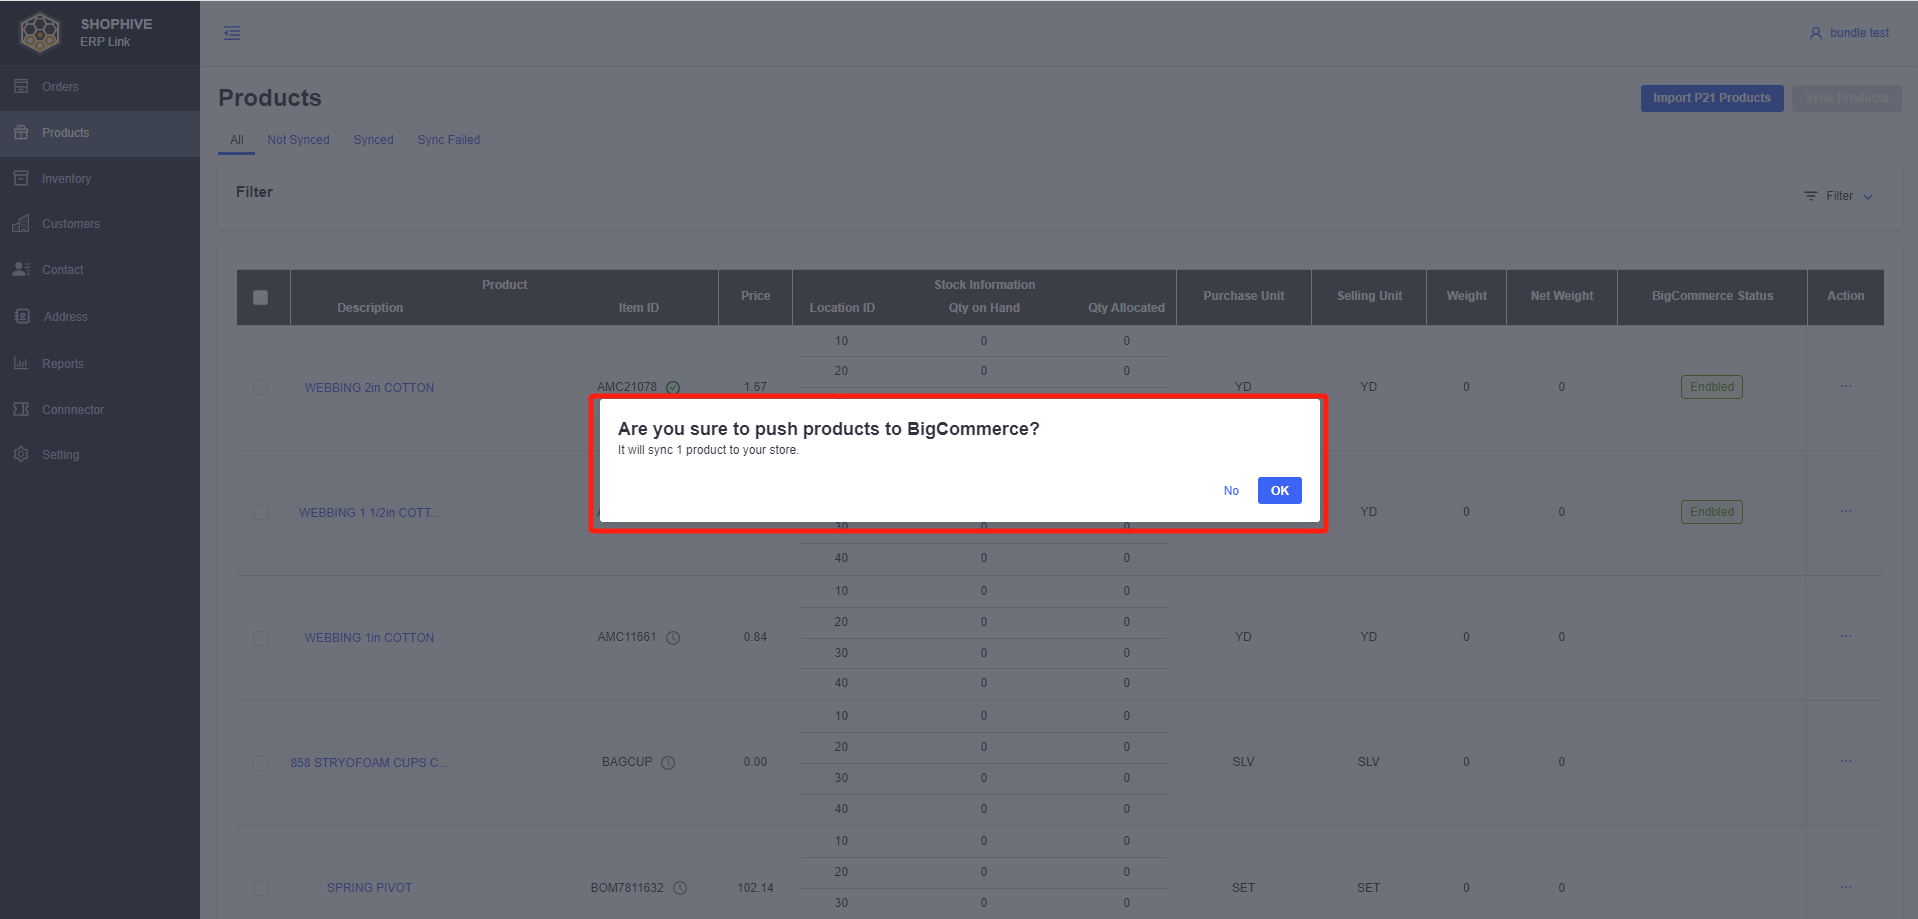The height and width of the screenshot is (919, 1918).
Task: Click item ID BOM7811632
Action: click(627, 888)
